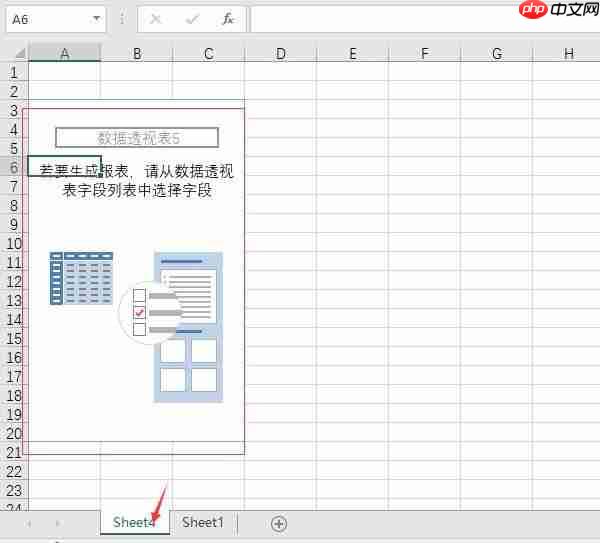Open the Name Box dropdown arrow
This screenshot has height=543, width=600.
97,18
